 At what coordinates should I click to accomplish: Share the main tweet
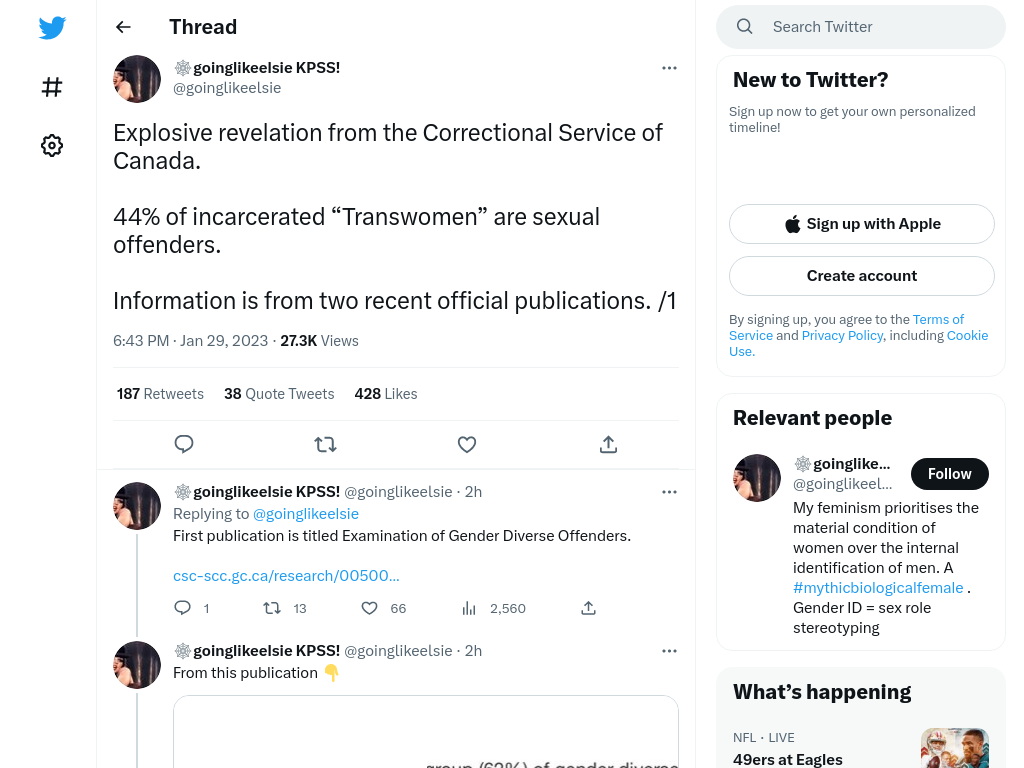(608, 445)
